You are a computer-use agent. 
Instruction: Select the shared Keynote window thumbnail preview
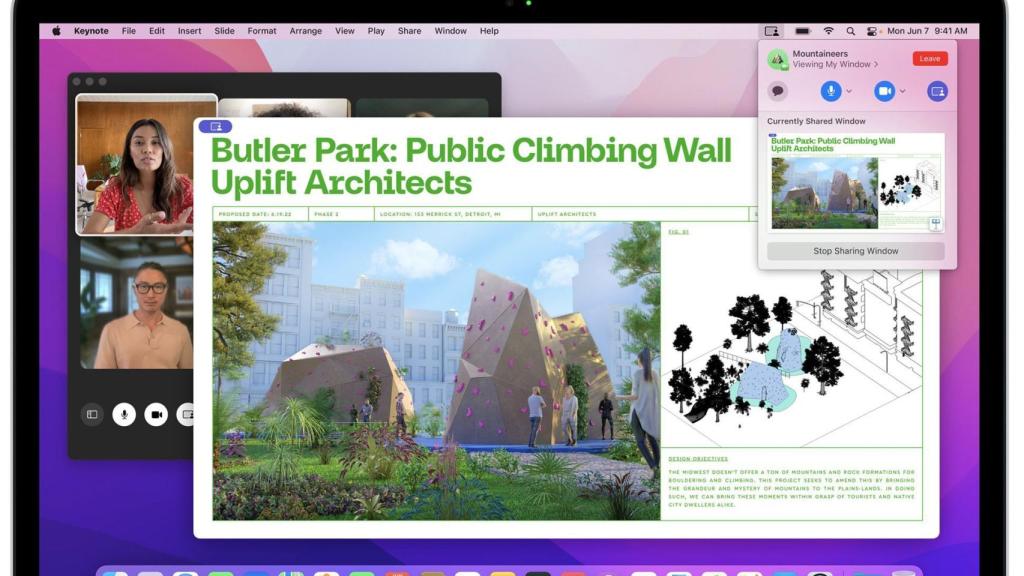[x=855, y=182]
